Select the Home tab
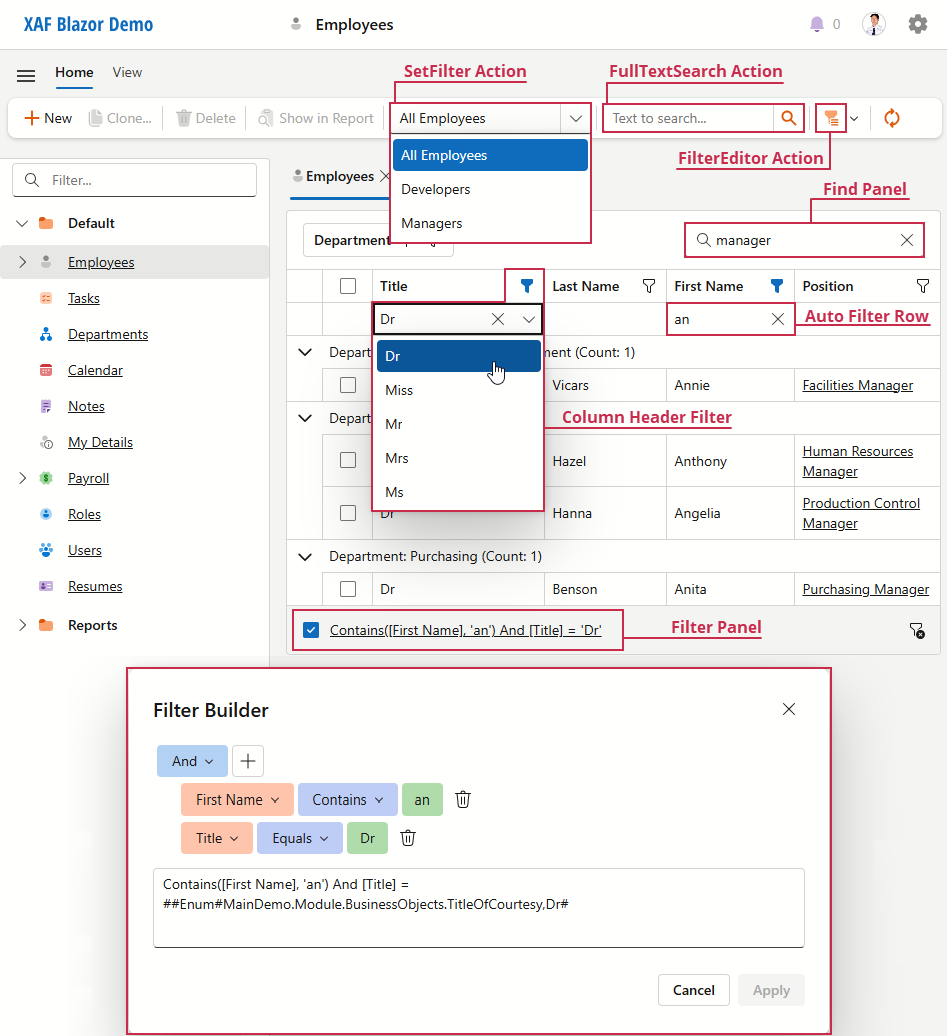947x1036 pixels. pyautogui.click(x=74, y=72)
